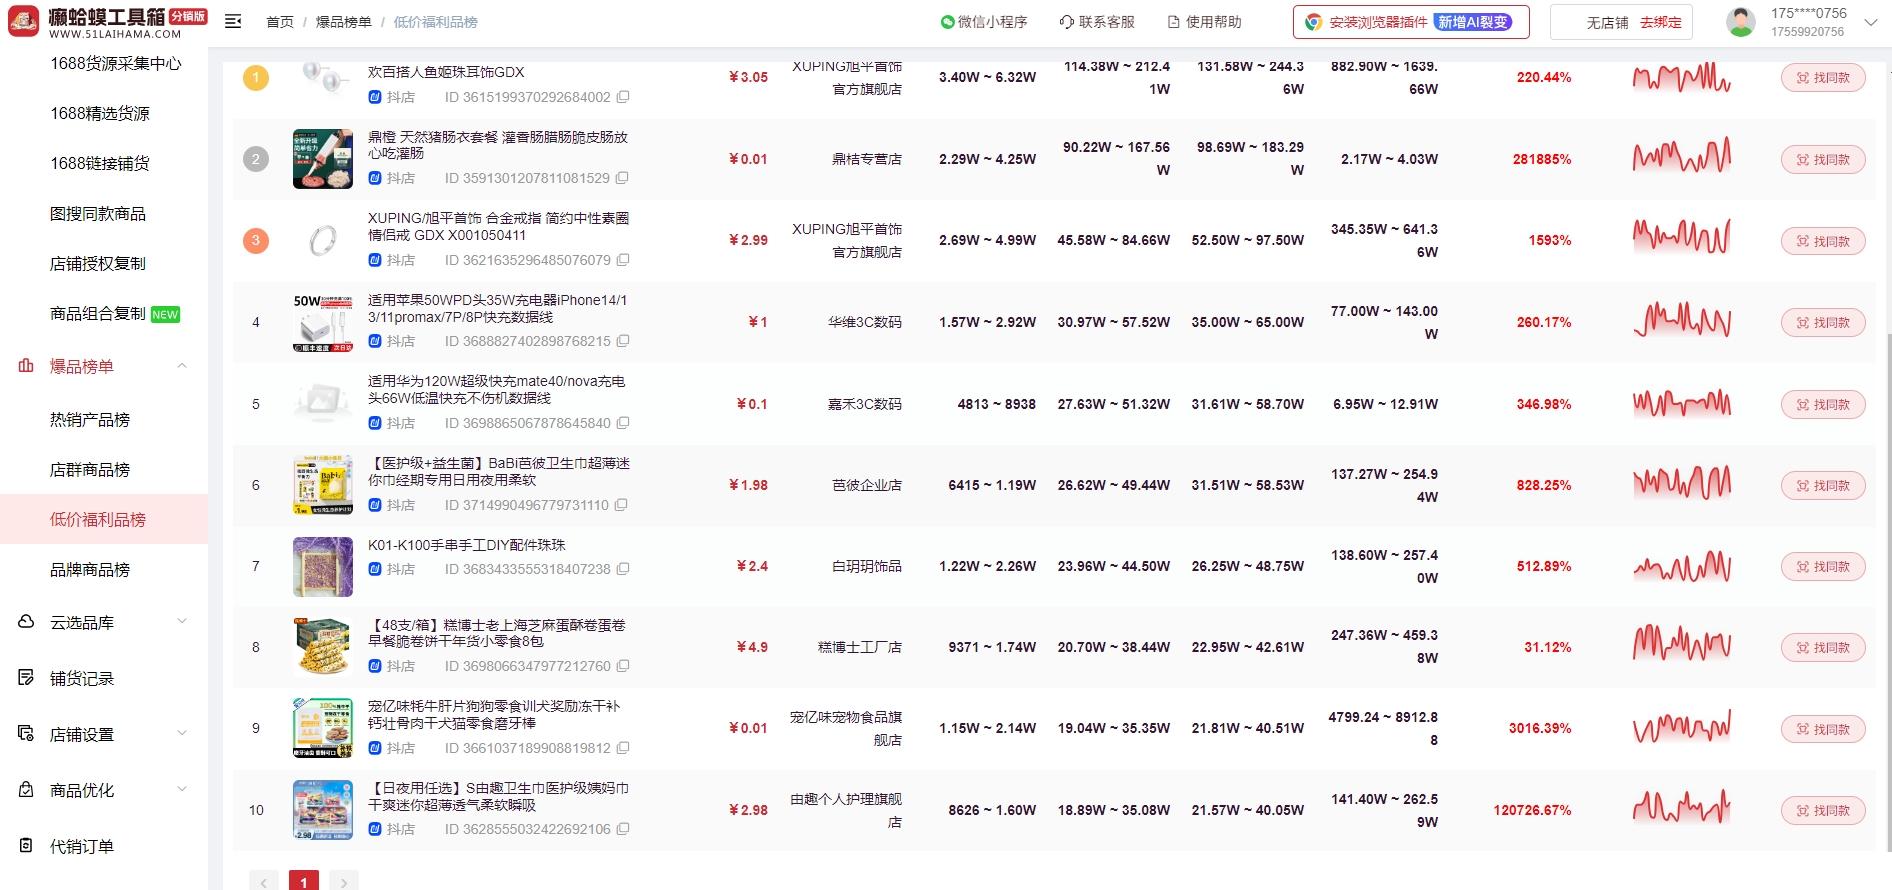Collapse the 爆品榜单 menu section
Screen dimensions: 1892x890
coord(182,366)
